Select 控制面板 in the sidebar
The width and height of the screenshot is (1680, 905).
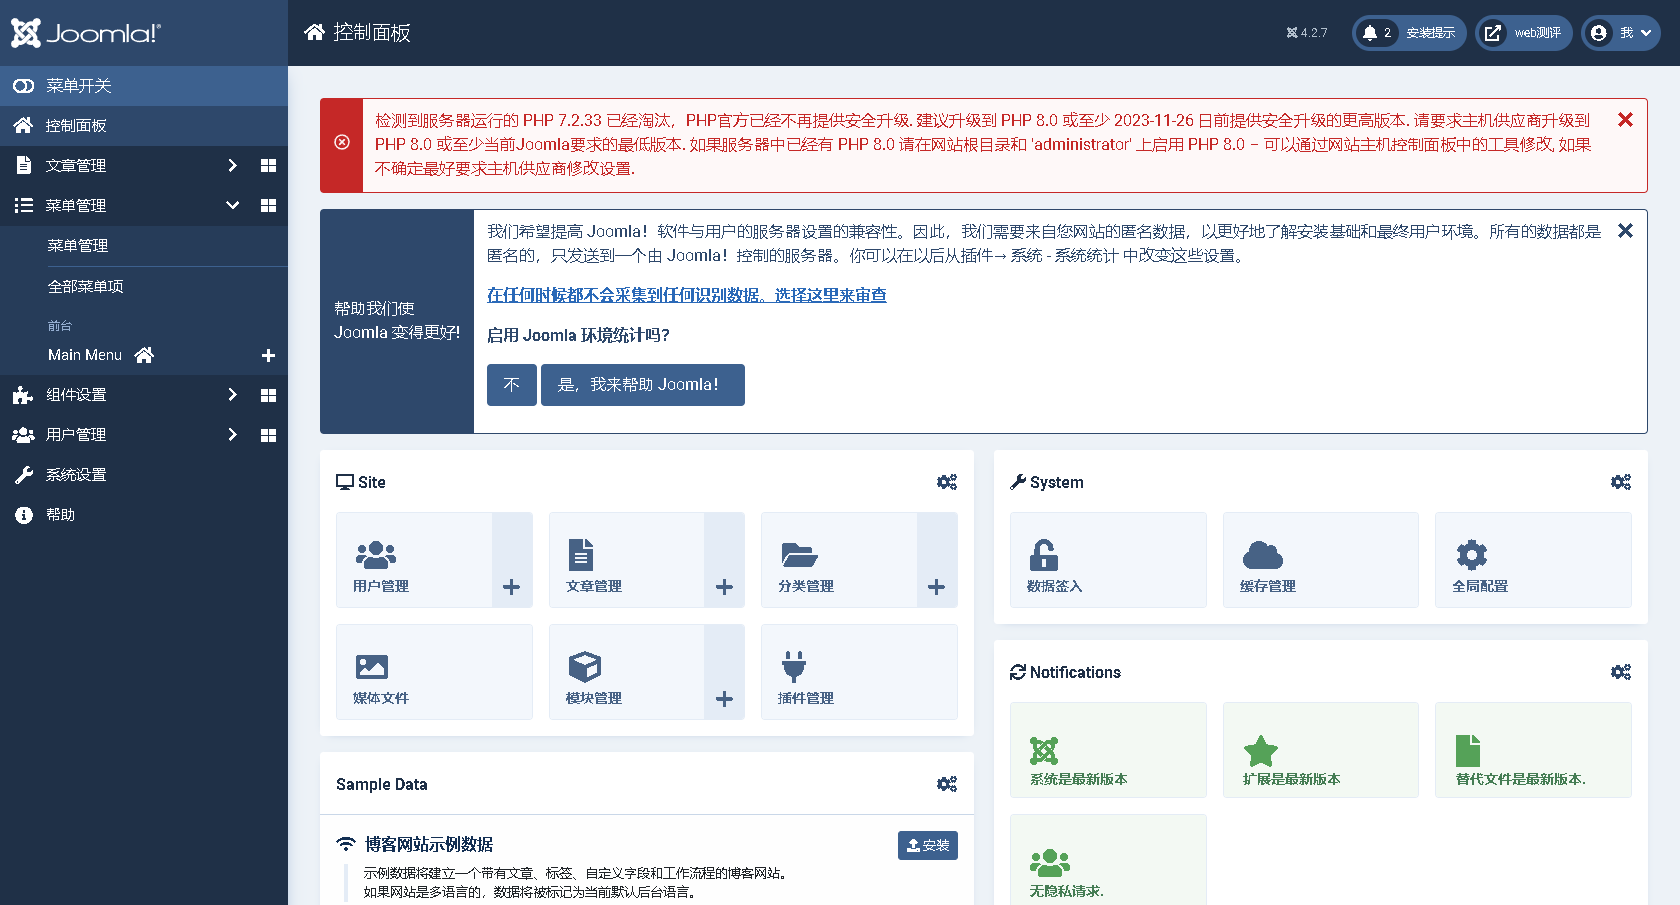pos(74,125)
